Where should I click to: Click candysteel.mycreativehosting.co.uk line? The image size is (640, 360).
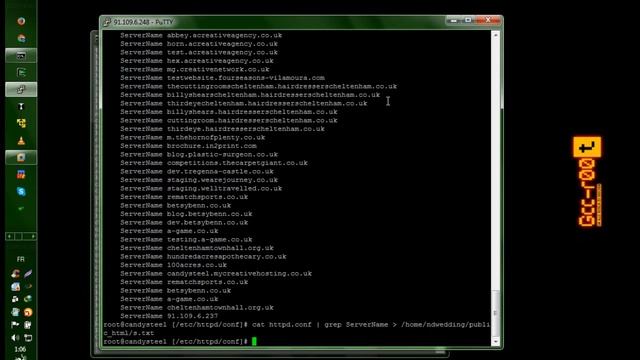click(x=216, y=273)
